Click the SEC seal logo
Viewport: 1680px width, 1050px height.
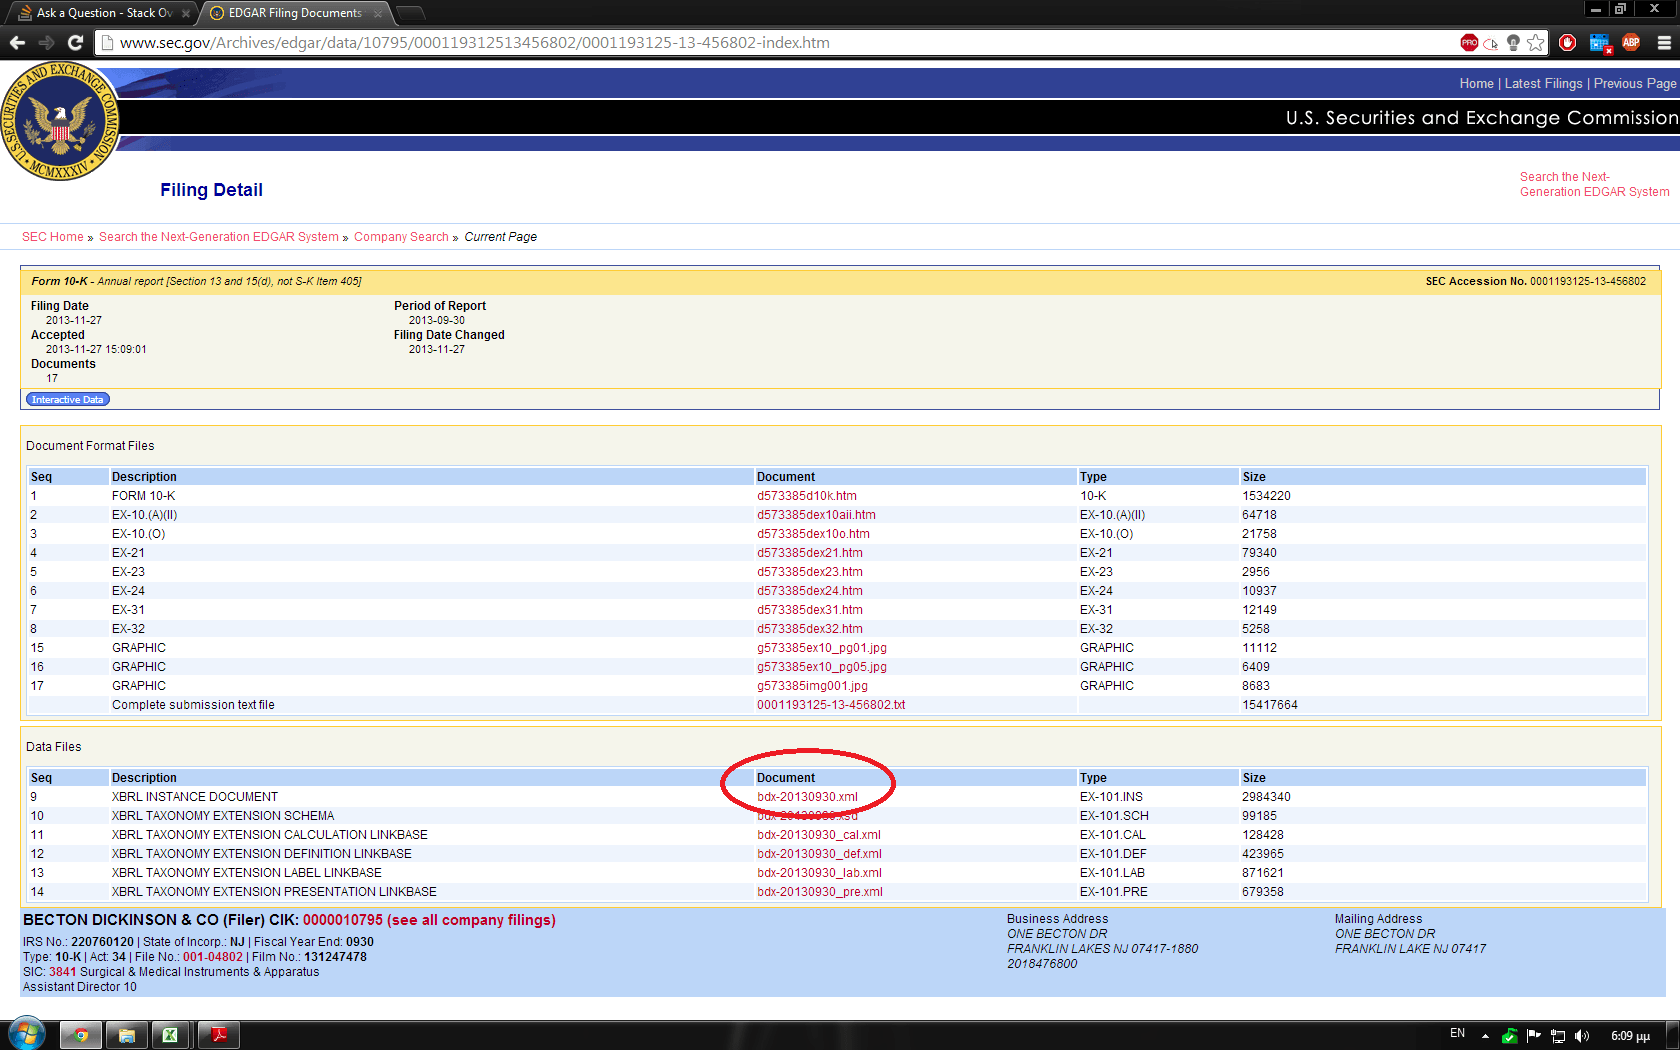60,122
